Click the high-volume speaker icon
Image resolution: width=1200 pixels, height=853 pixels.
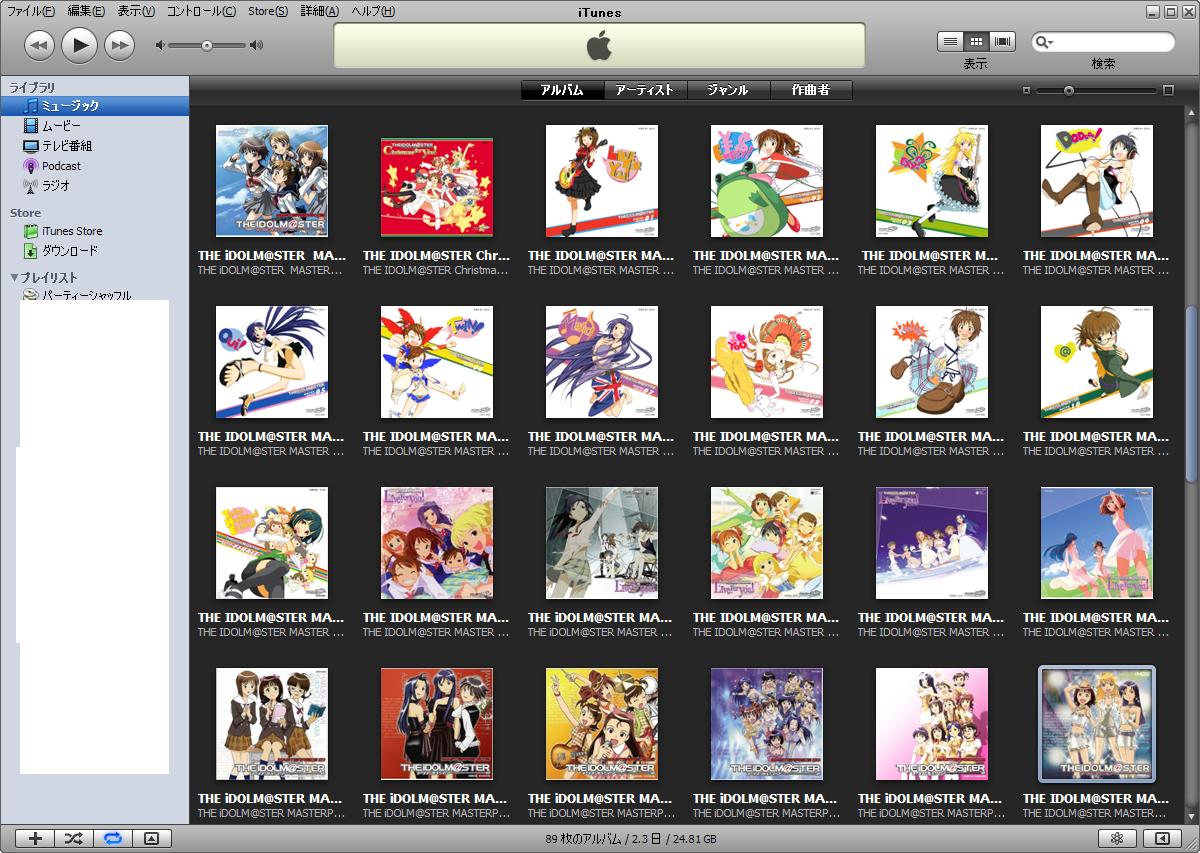point(256,45)
